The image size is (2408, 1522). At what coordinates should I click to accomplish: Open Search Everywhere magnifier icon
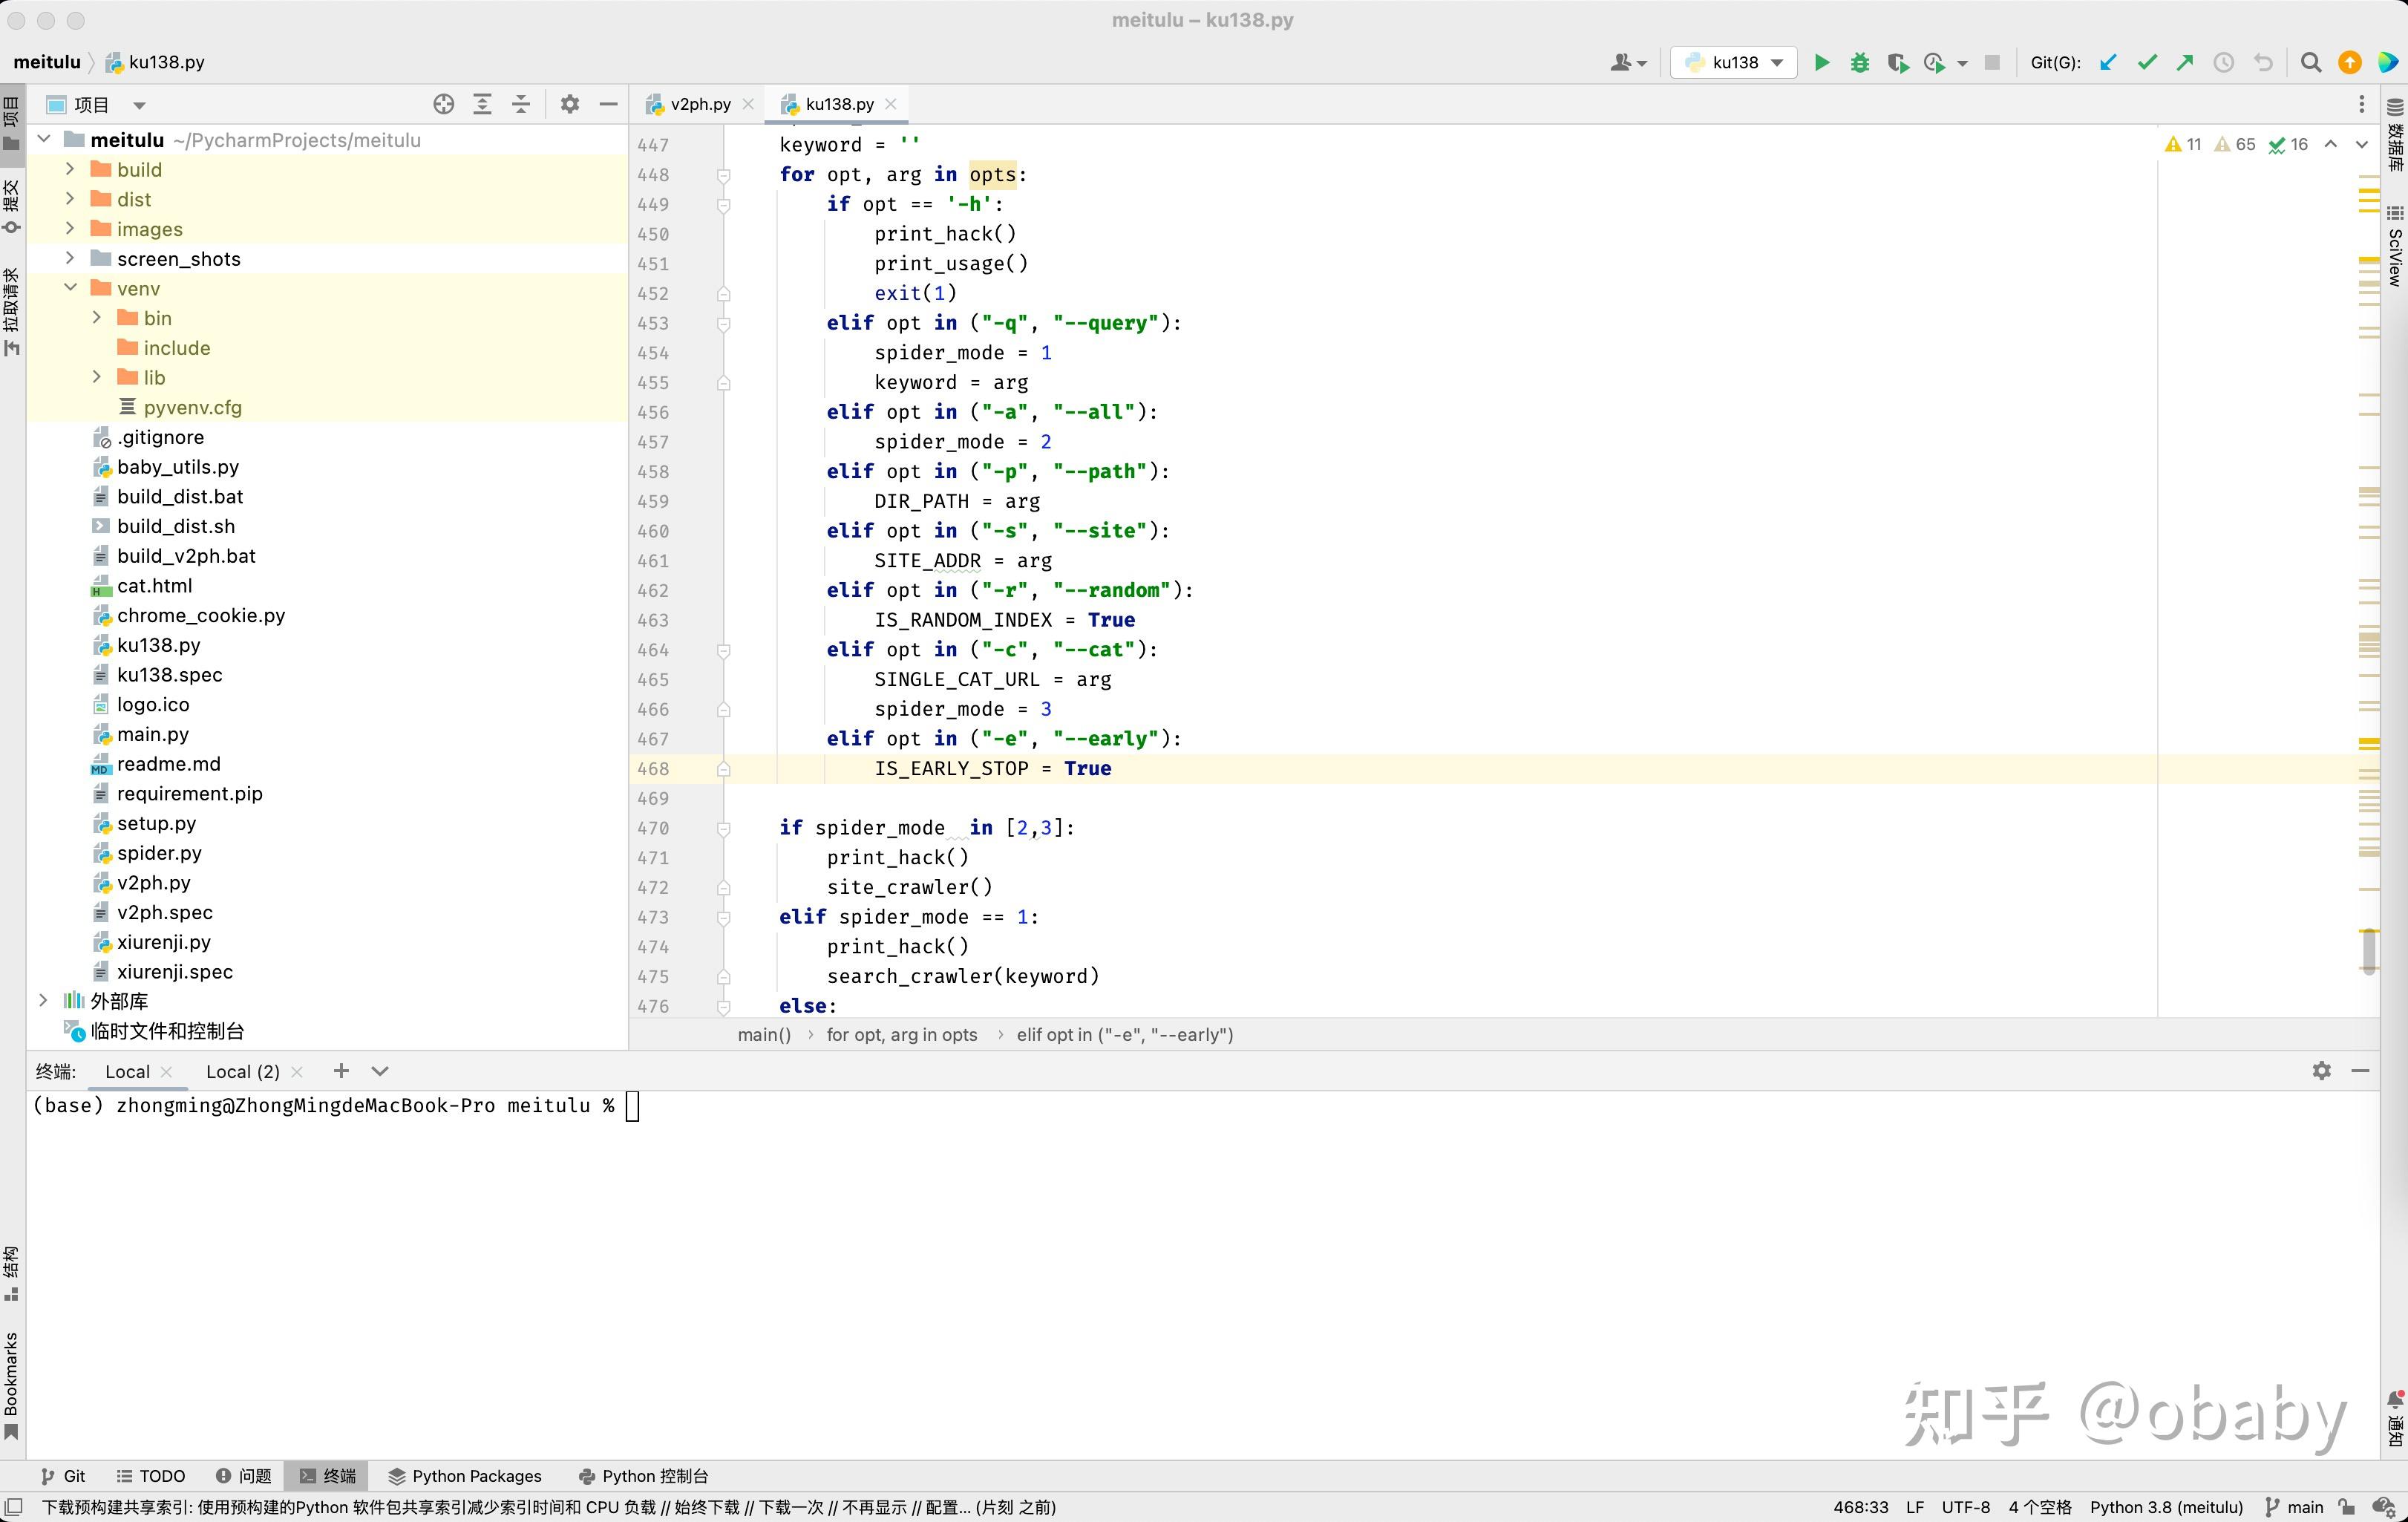click(2310, 62)
